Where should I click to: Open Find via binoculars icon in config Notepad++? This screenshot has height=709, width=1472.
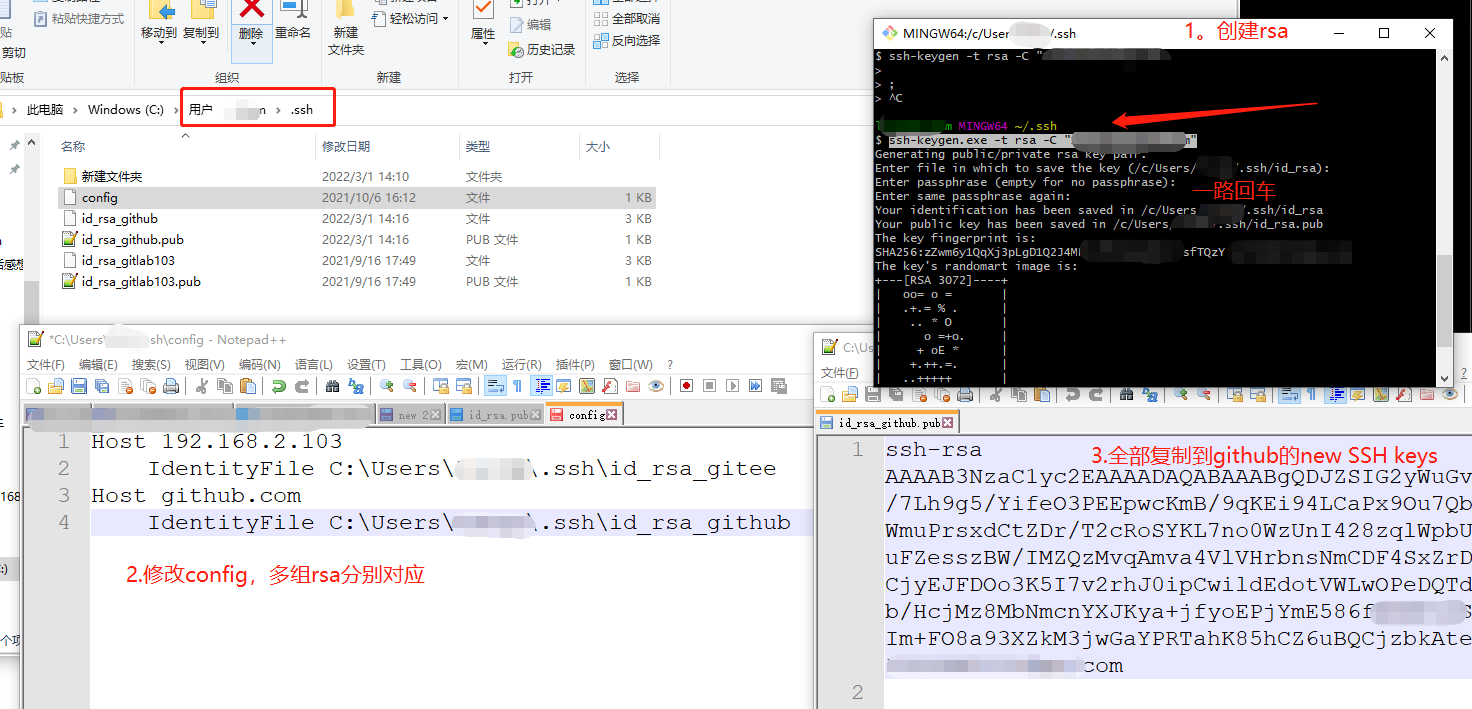coord(333,386)
